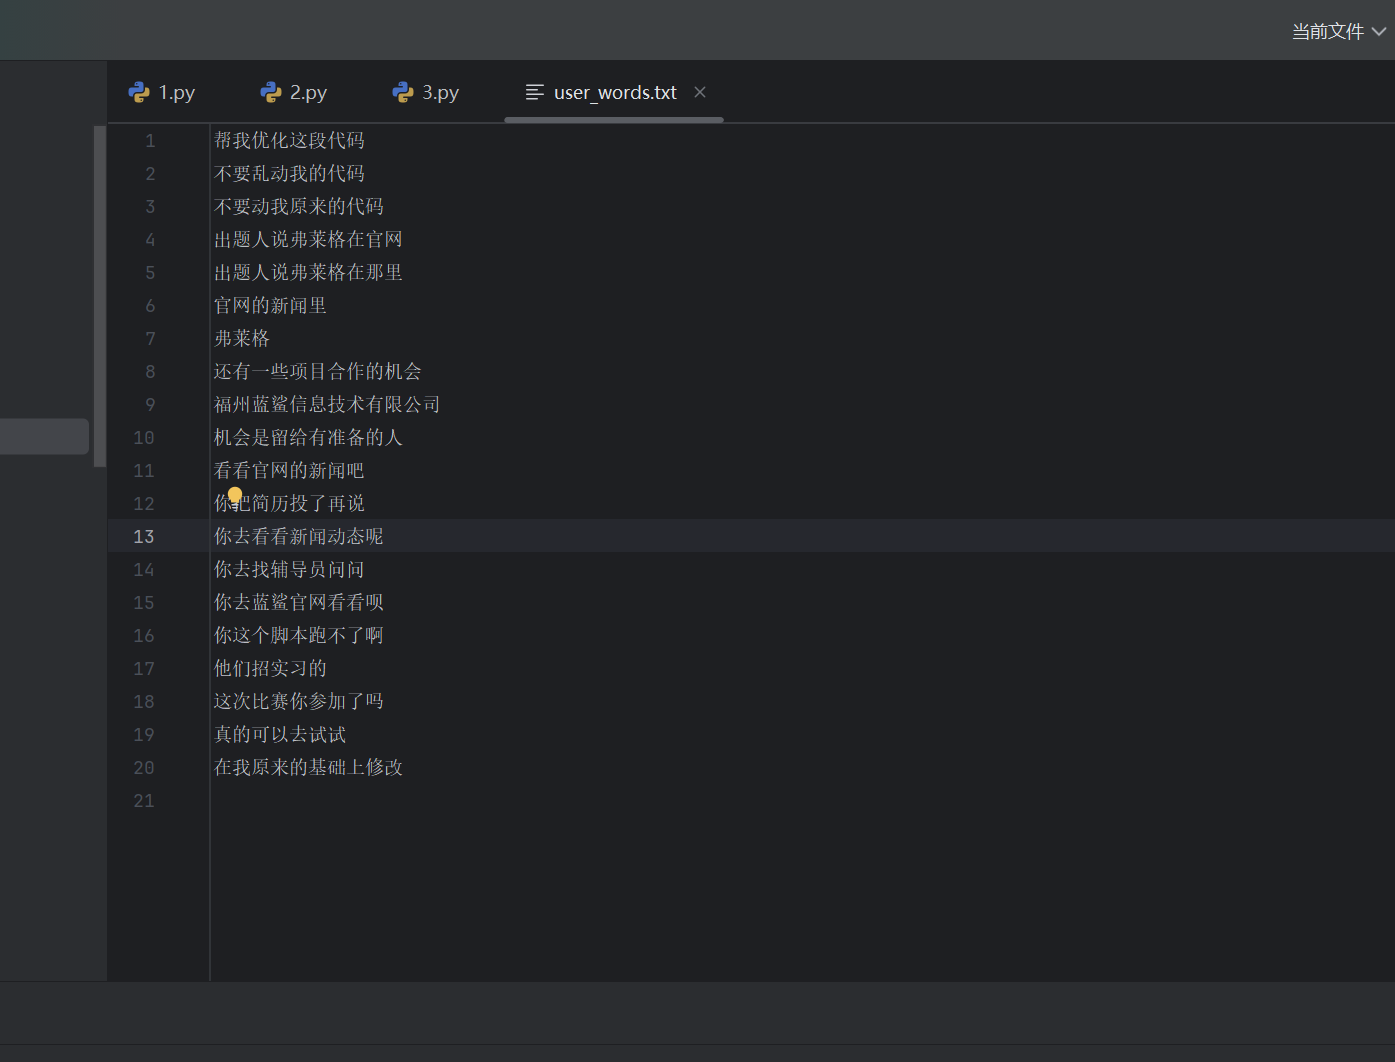Click the left panel vertical scrollbar

pyautogui.click(x=99, y=296)
